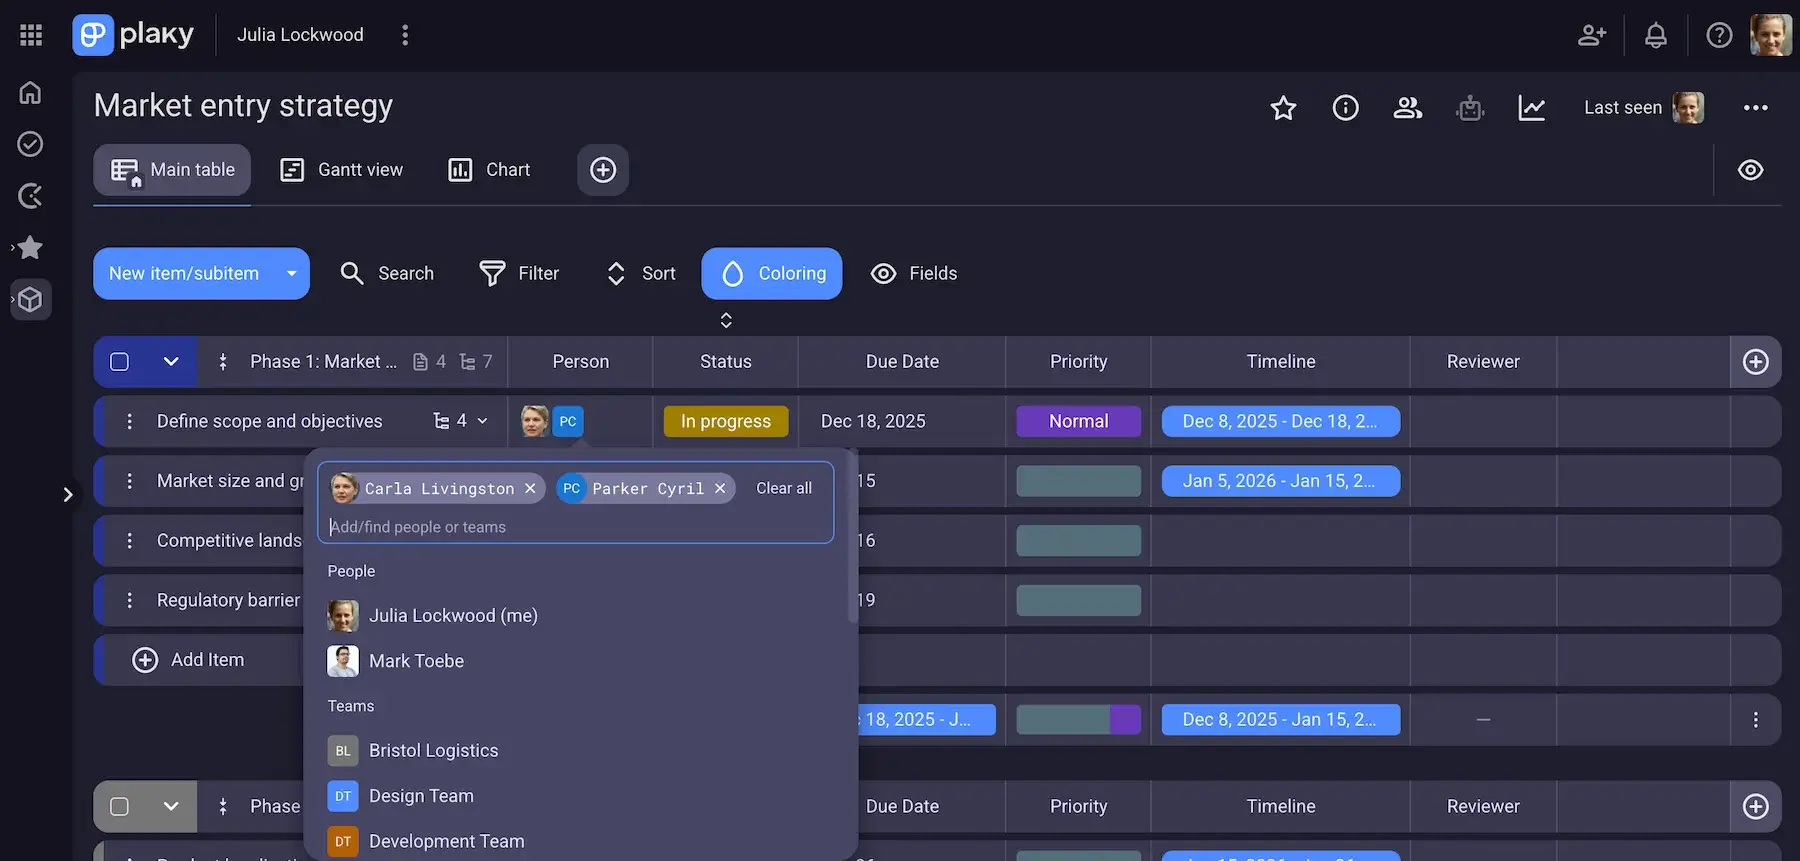Image resolution: width=1800 pixels, height=861 pixels.
Task: Open the help question-mark icon
Action: click(1719, 35)
